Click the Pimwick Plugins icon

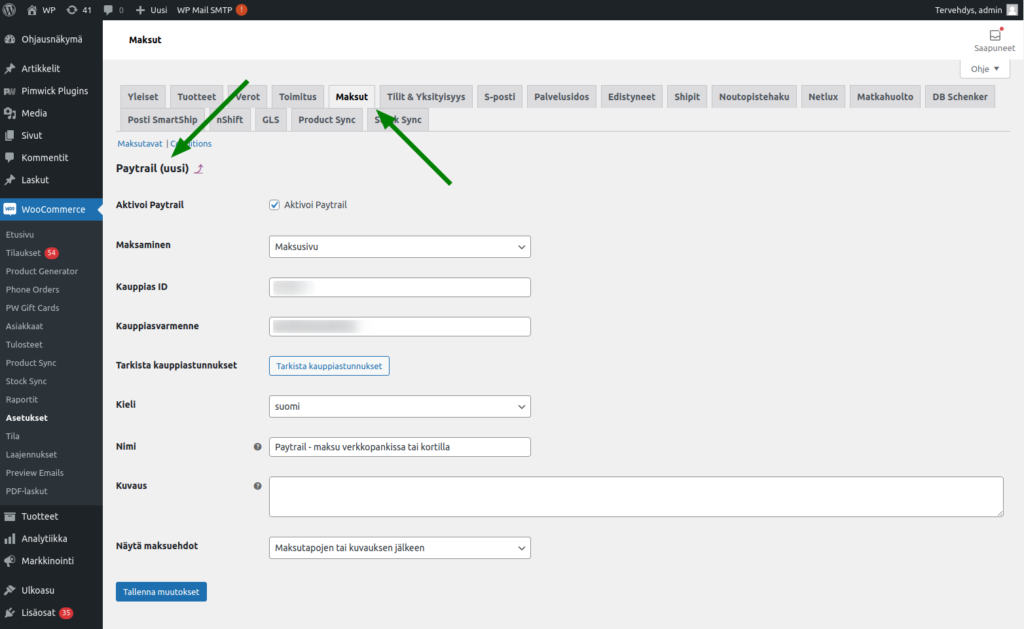click(10, 91)
